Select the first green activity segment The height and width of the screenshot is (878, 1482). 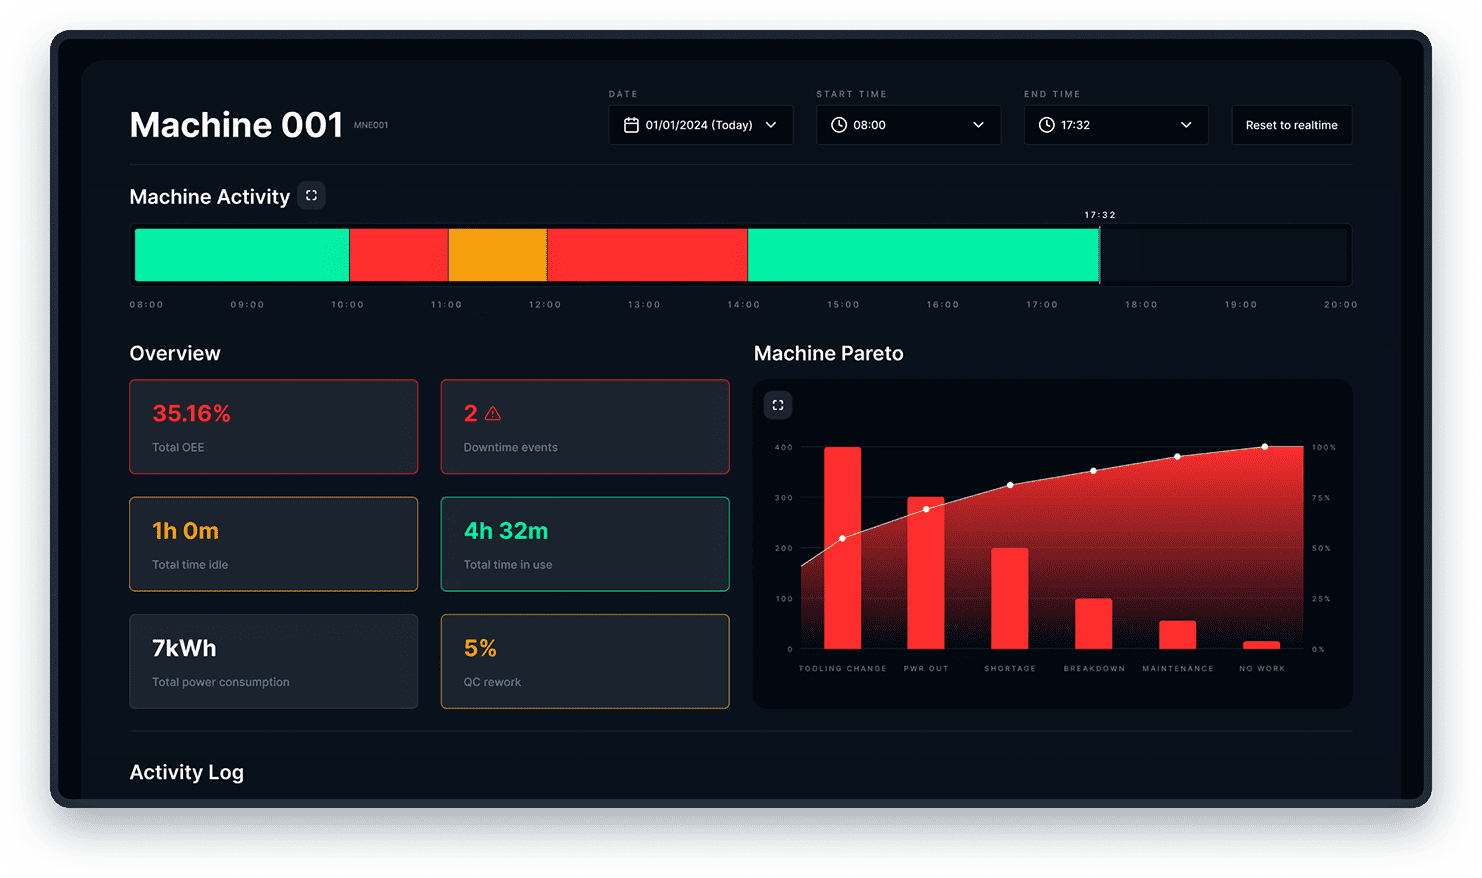(242, 255)
